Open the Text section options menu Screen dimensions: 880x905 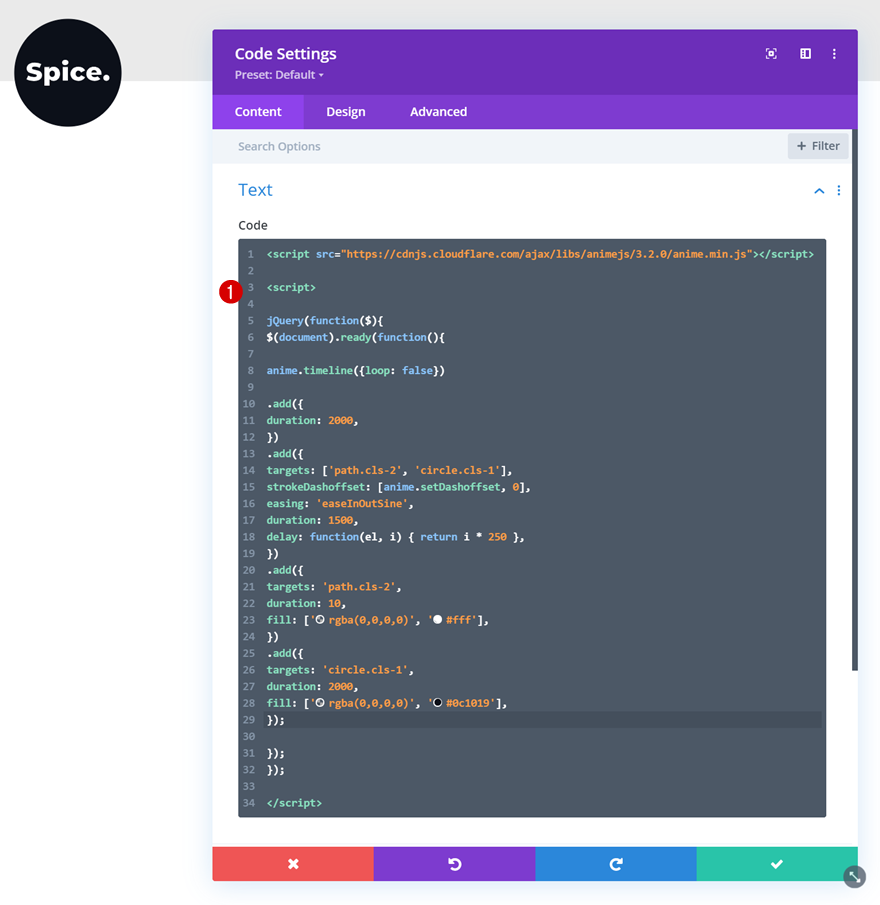[x=838, y=190]
